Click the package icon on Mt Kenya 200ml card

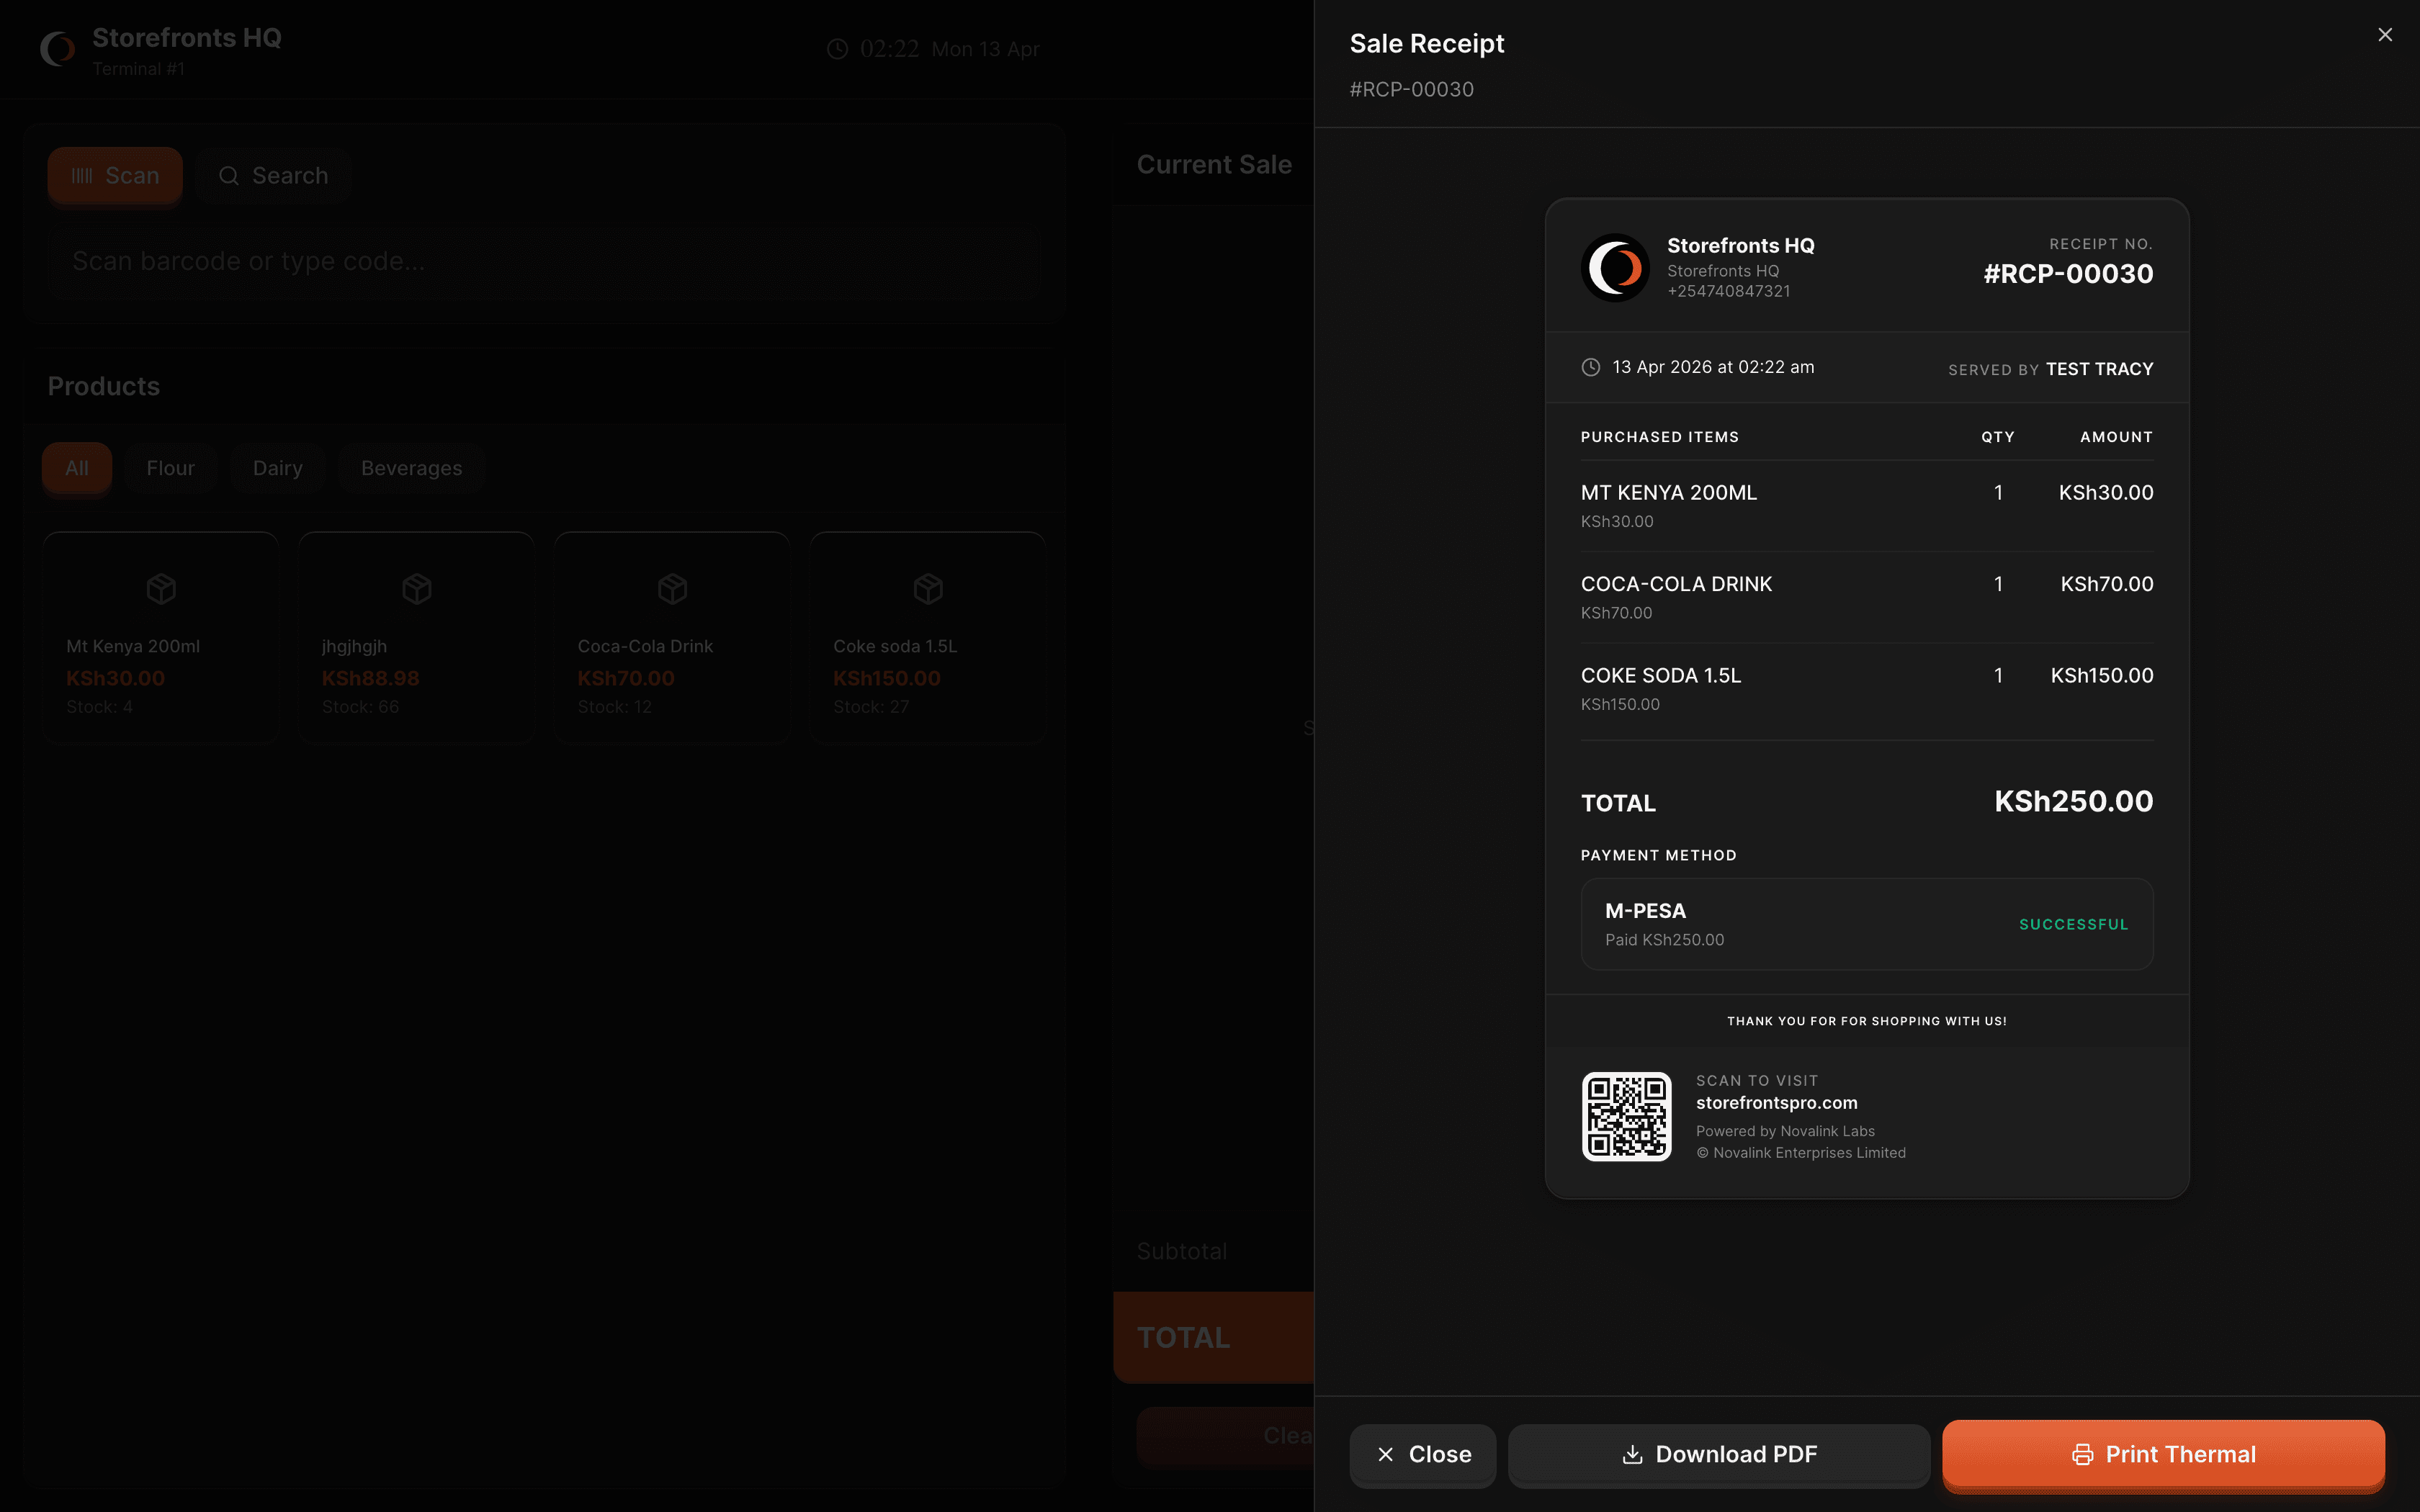coord(160,588)
